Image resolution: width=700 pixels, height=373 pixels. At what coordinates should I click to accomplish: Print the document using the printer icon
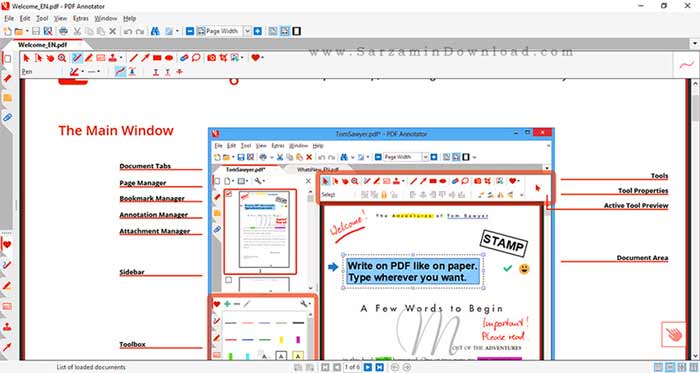coord(63,31)
